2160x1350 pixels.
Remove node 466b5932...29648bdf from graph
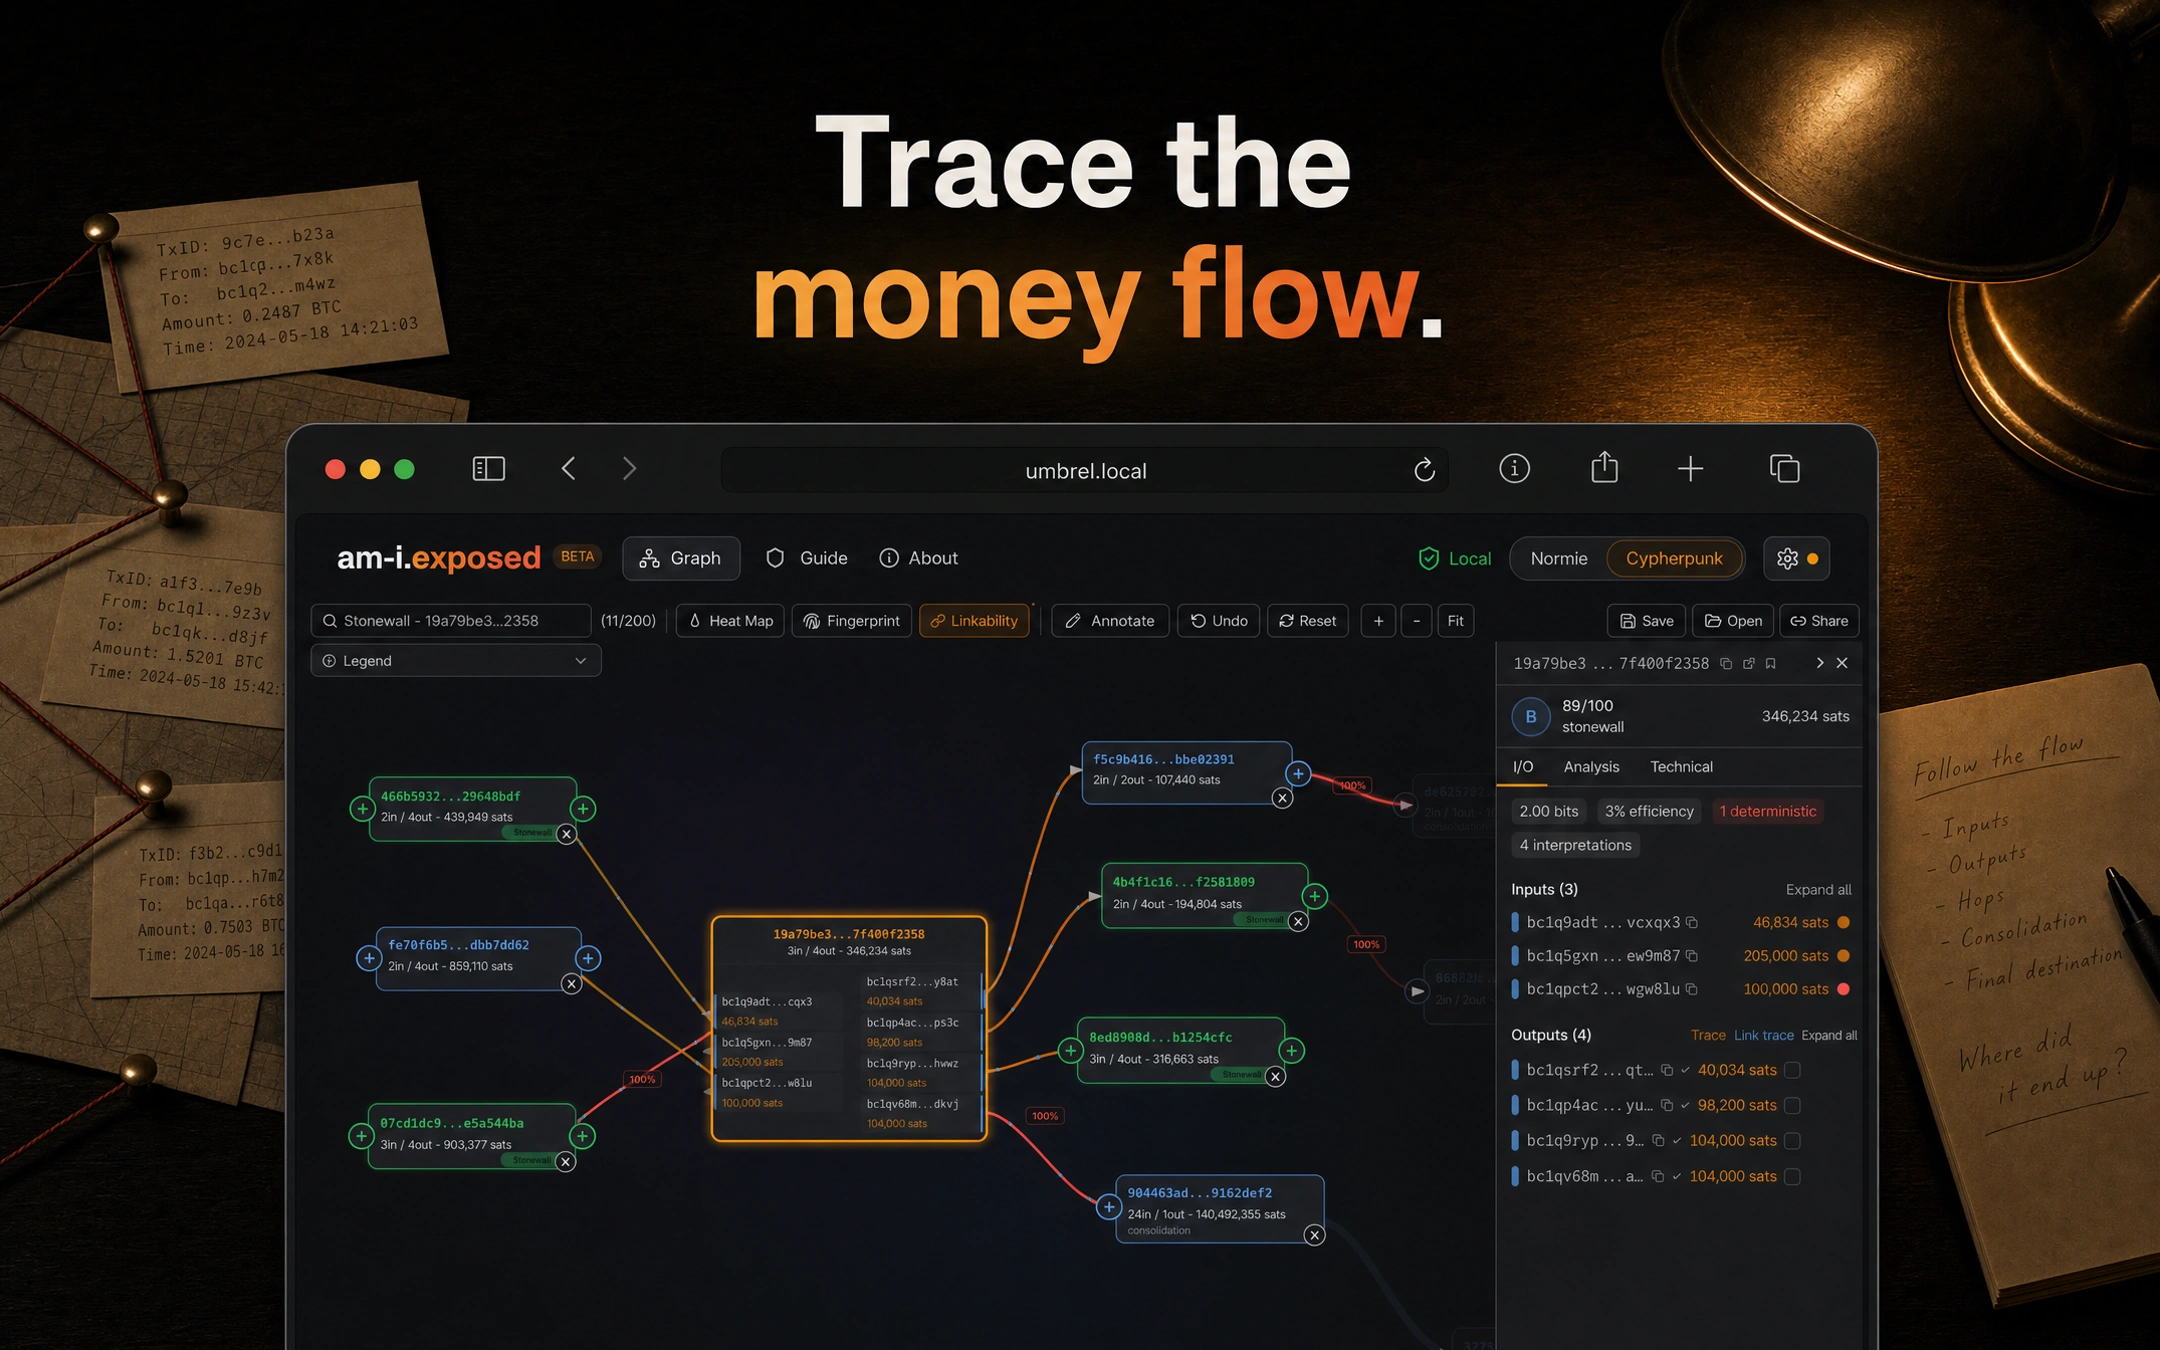[566, 834]
